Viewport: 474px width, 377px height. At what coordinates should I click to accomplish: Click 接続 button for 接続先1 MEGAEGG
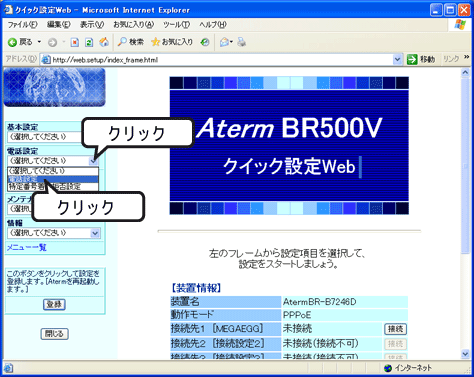coord(395,329)
